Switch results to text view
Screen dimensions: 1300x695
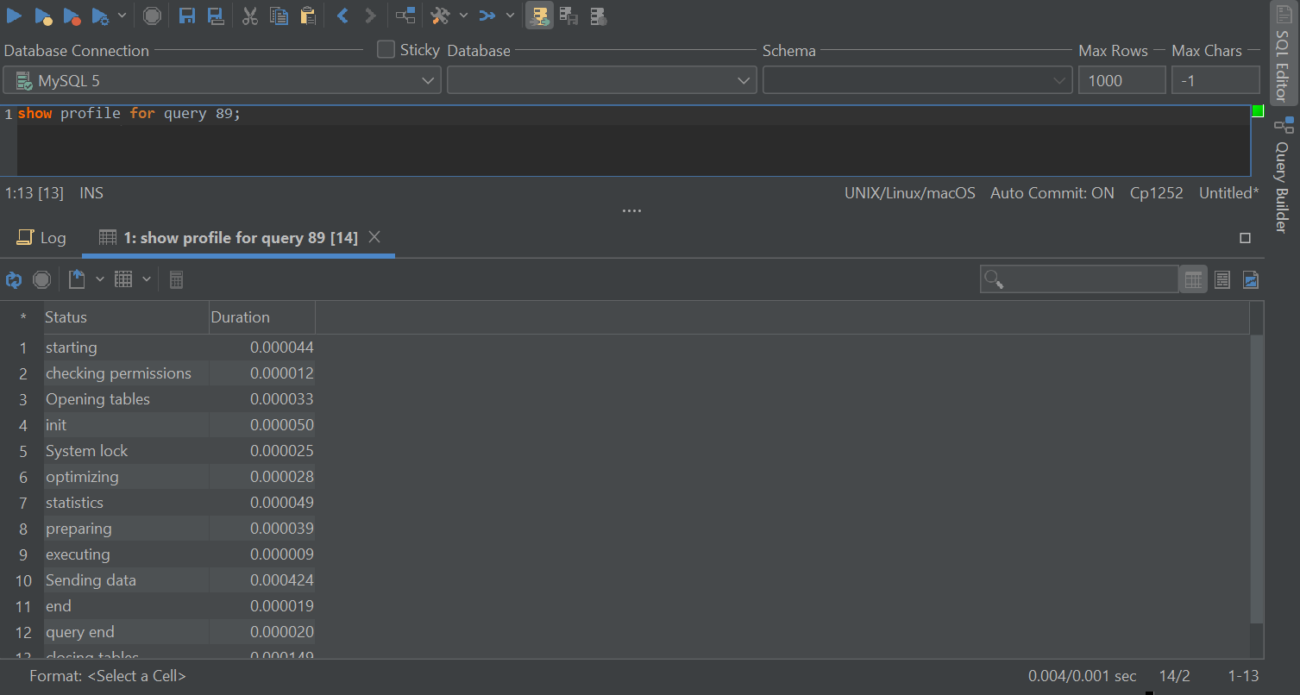point(1222,279)
